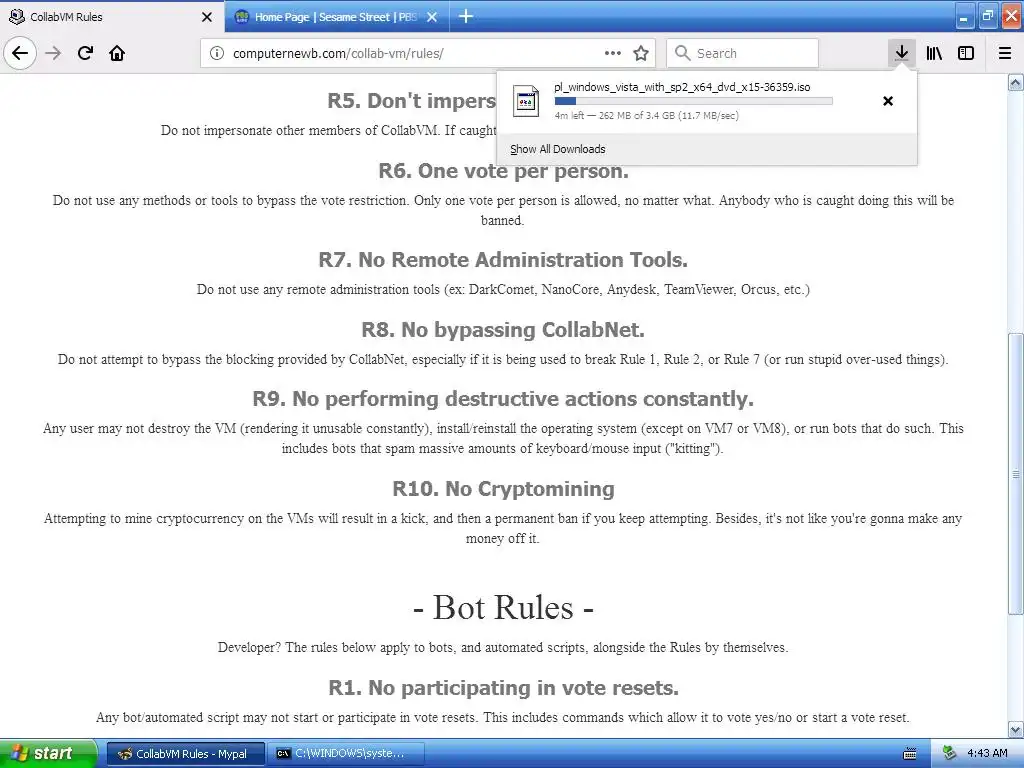Screen dimensions: 1024x768
Task: Click the R10 No Cryptomining heading
Action: [x=503, y=488]
